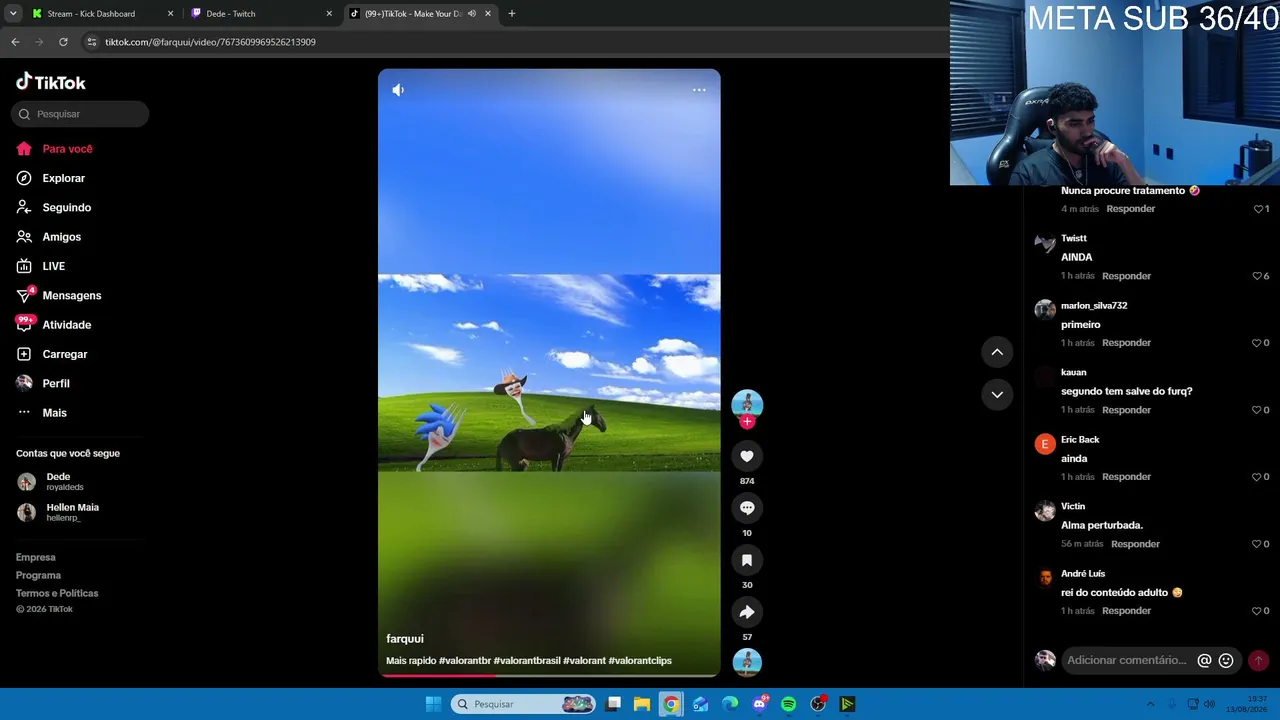The height and width of the screenshot is (720, 1280).
Task: Open the #valorantbrasil hashtag
Action: (527, 661)
